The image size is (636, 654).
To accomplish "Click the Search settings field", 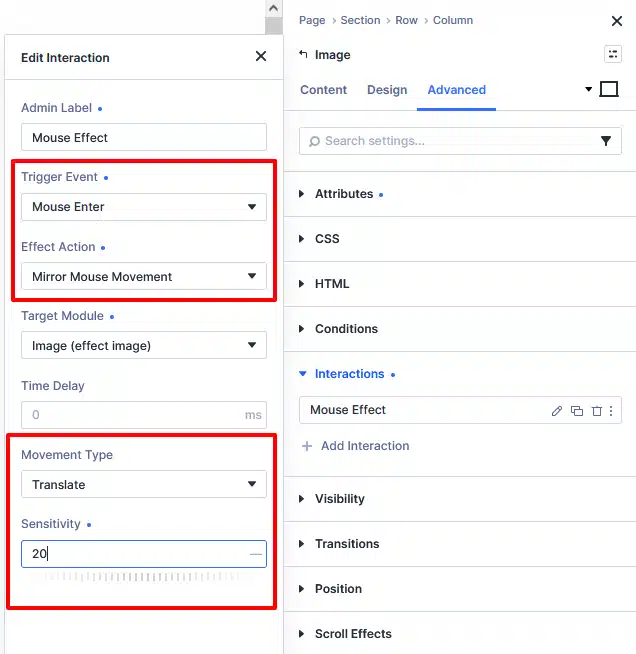I will [460, 141].
